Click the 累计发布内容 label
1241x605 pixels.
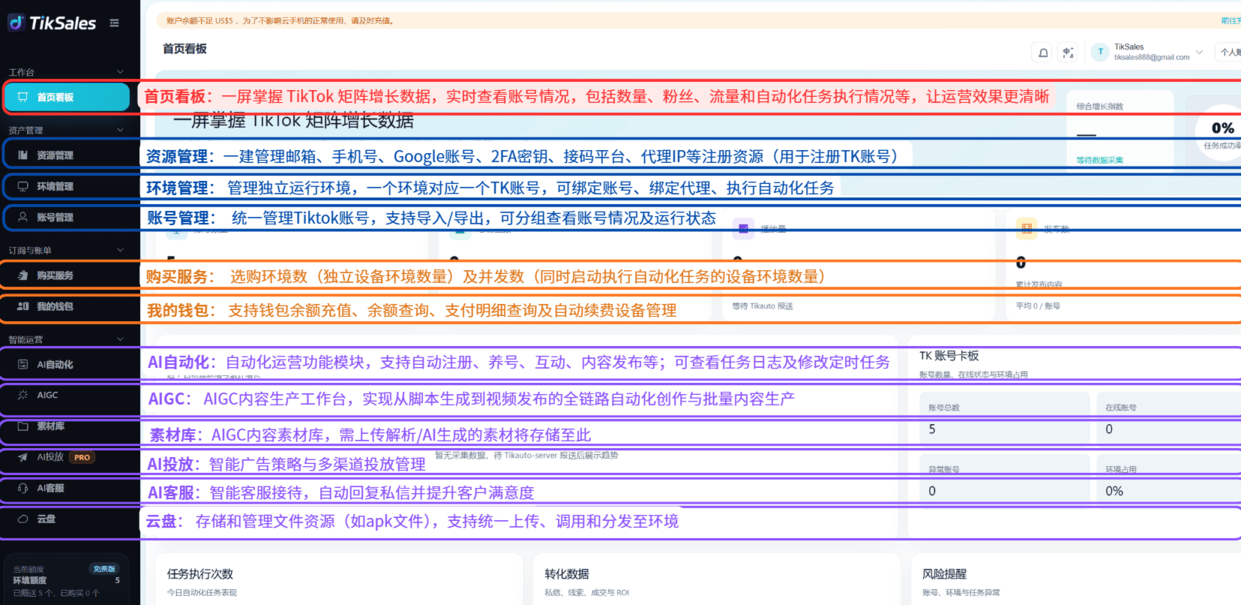pyautogui.click(x=1038, y=285)
